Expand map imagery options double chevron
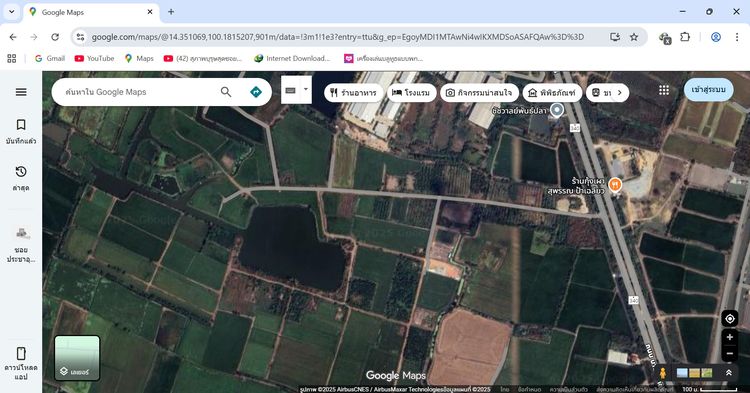This screenshot has height=393, width=750. coord(729,372)
